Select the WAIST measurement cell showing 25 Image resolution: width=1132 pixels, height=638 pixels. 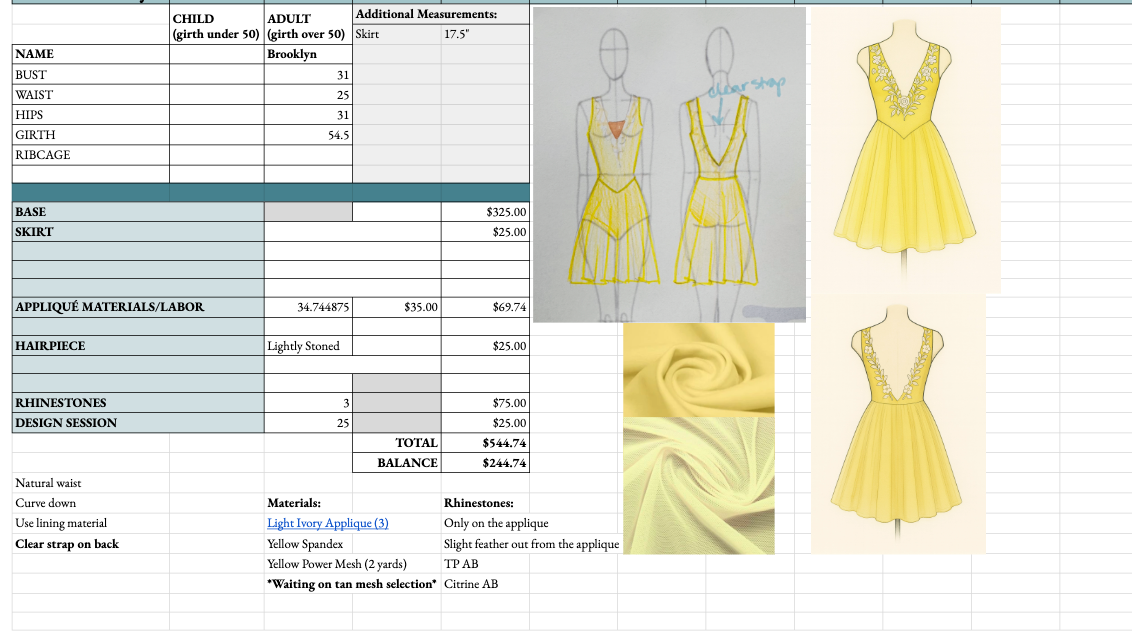pyautogui.click(x=308, y=95)
